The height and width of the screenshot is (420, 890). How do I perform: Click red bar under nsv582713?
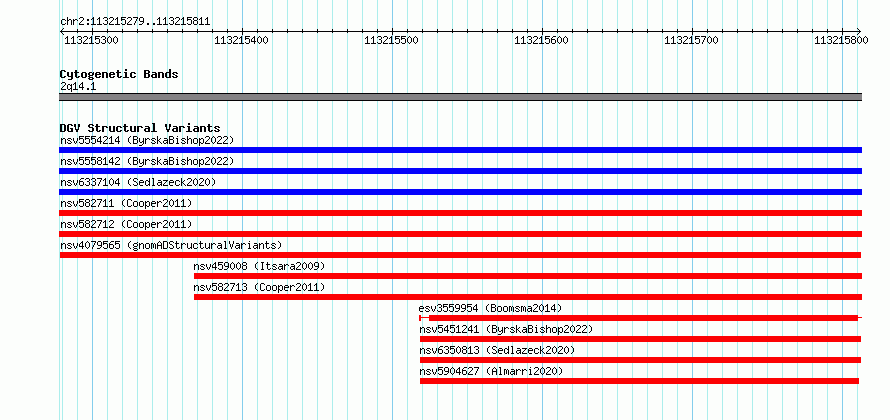pos(528,297)
